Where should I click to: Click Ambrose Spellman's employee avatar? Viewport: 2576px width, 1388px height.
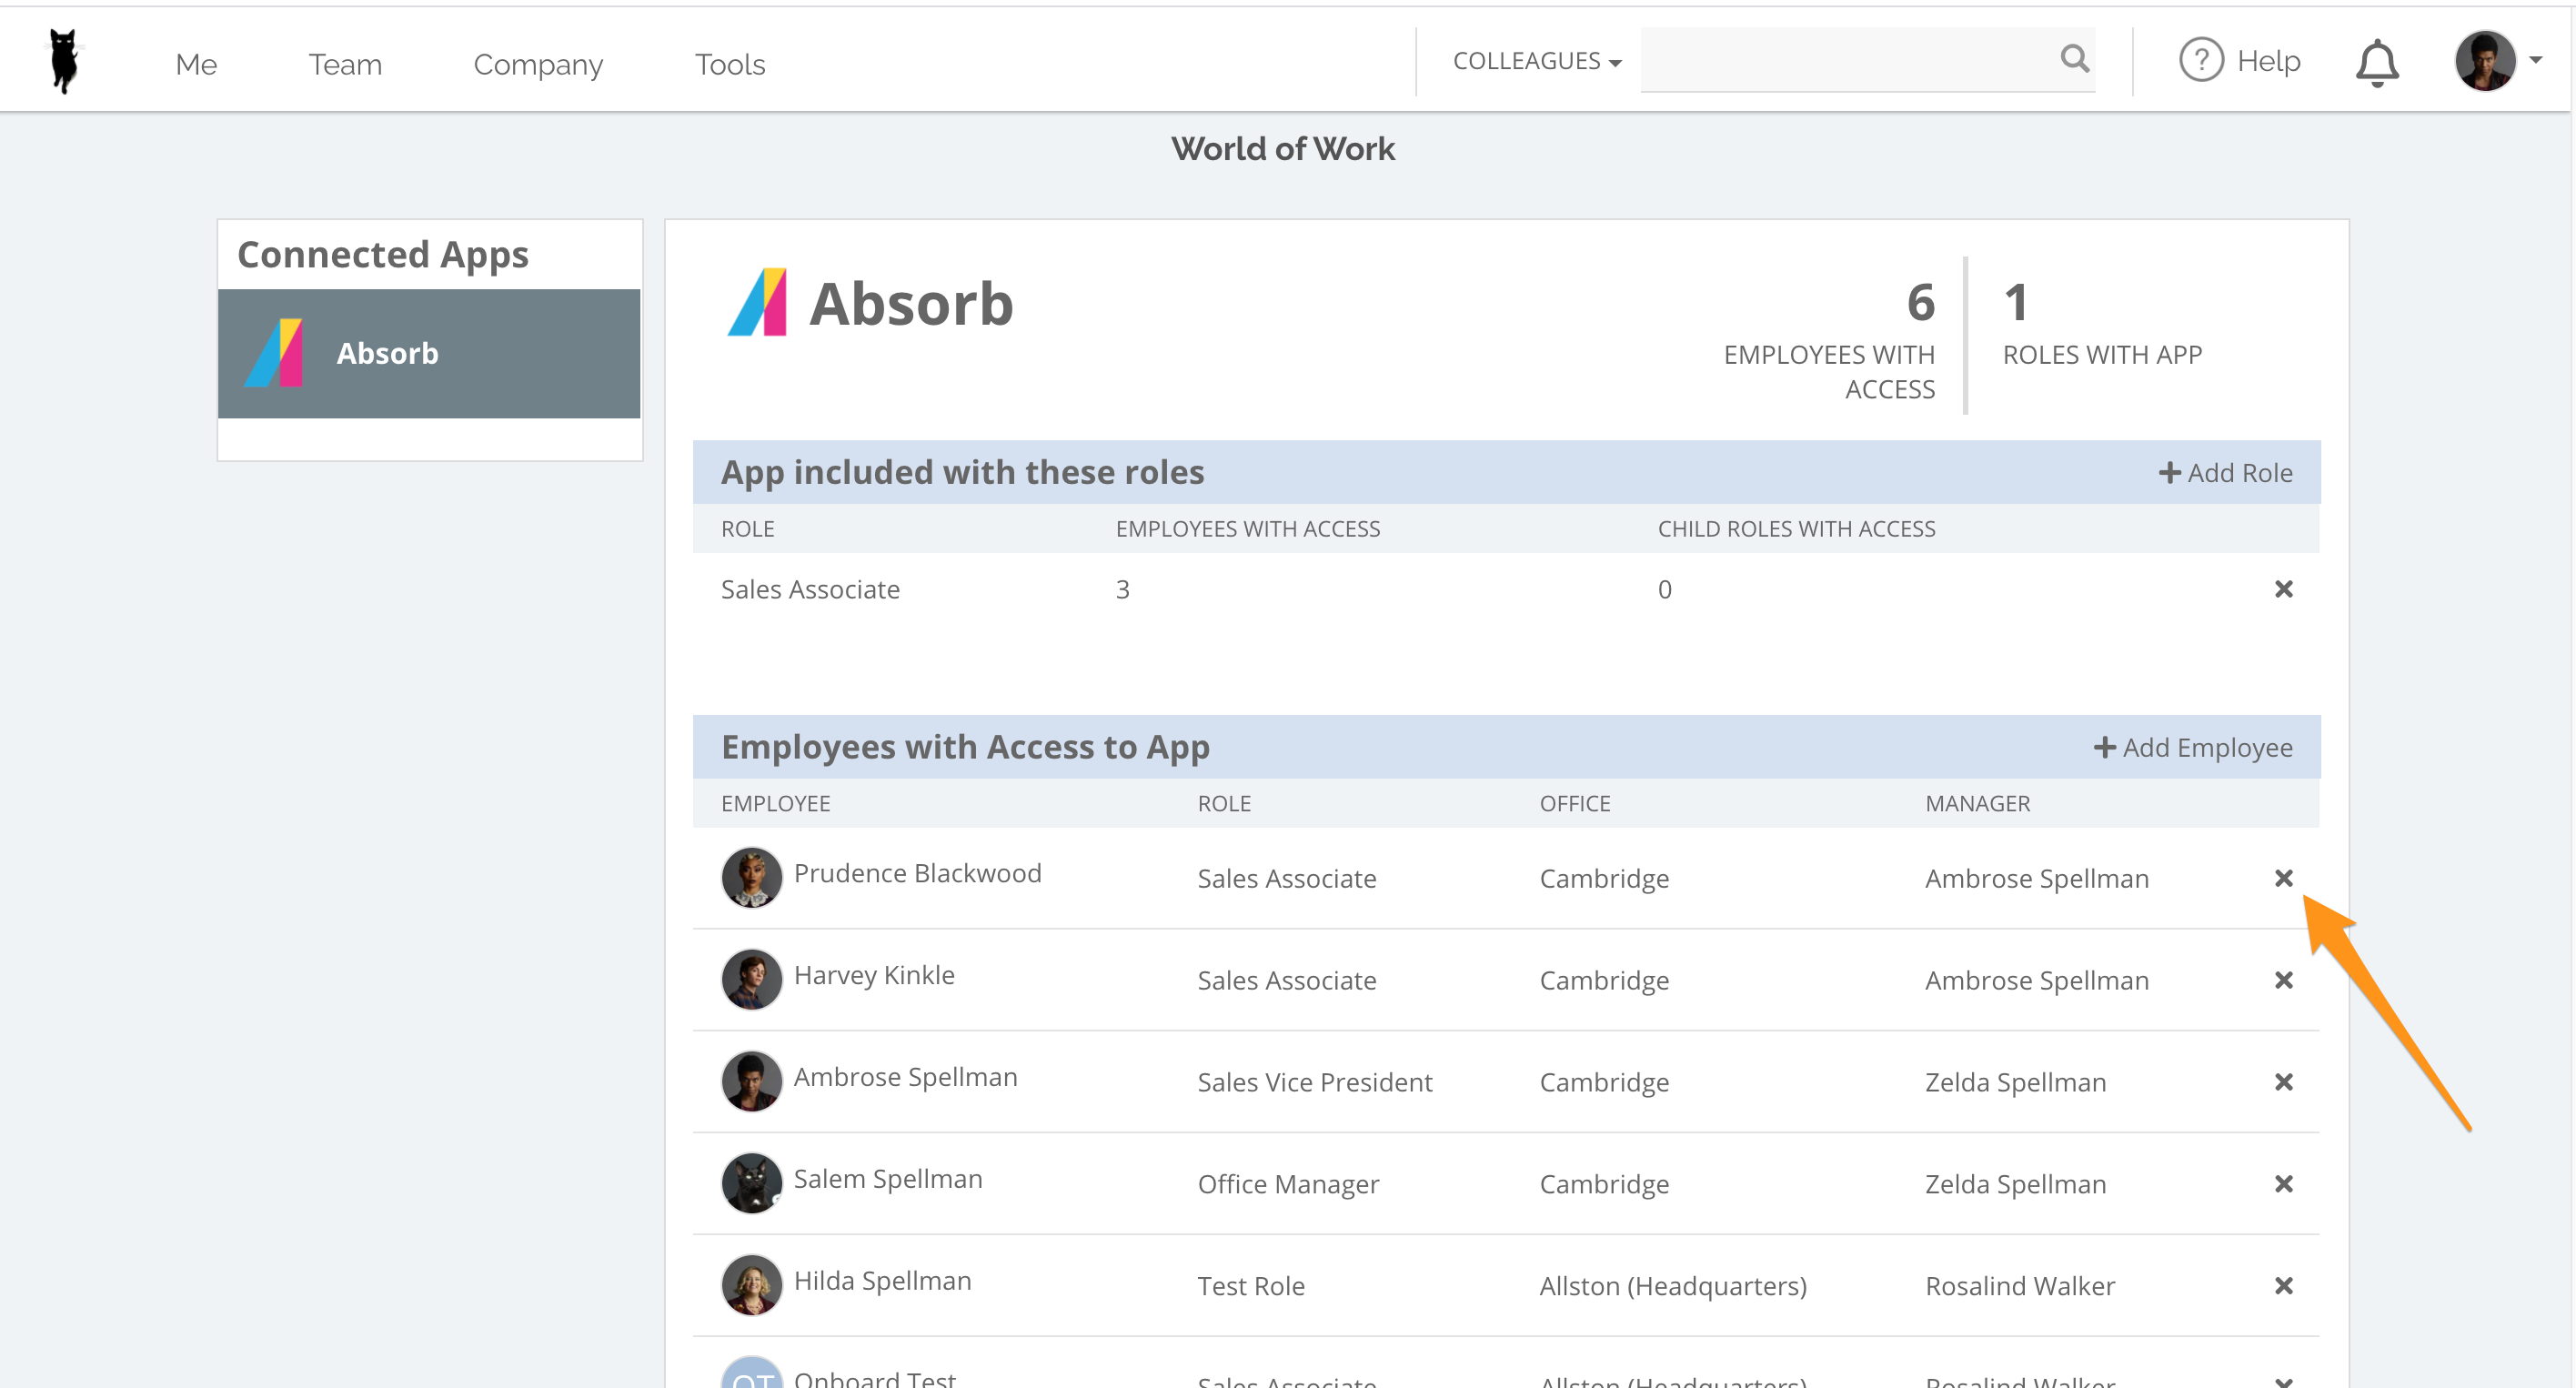752,1081
